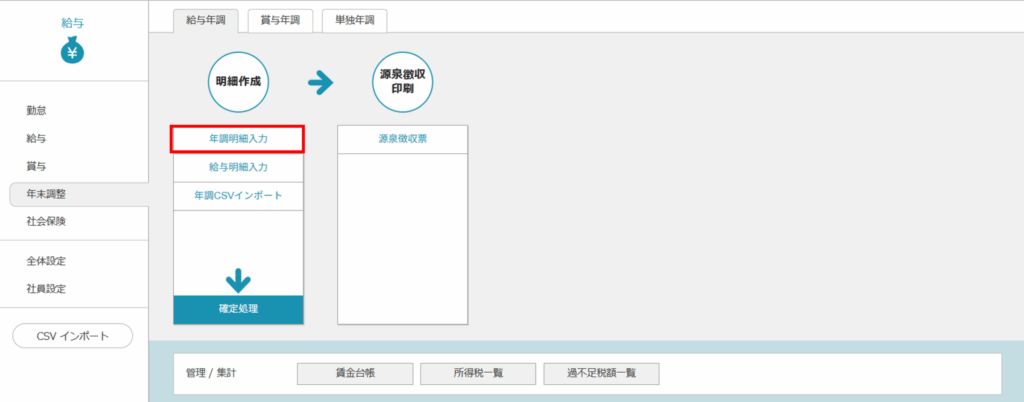Open 賃金台帳 report

pos(355,373)
